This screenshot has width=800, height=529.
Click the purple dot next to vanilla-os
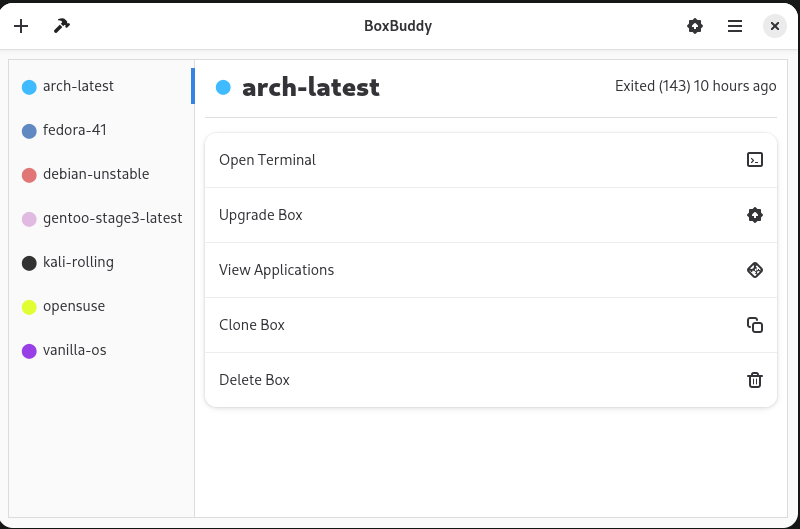(x=29, y=351)
